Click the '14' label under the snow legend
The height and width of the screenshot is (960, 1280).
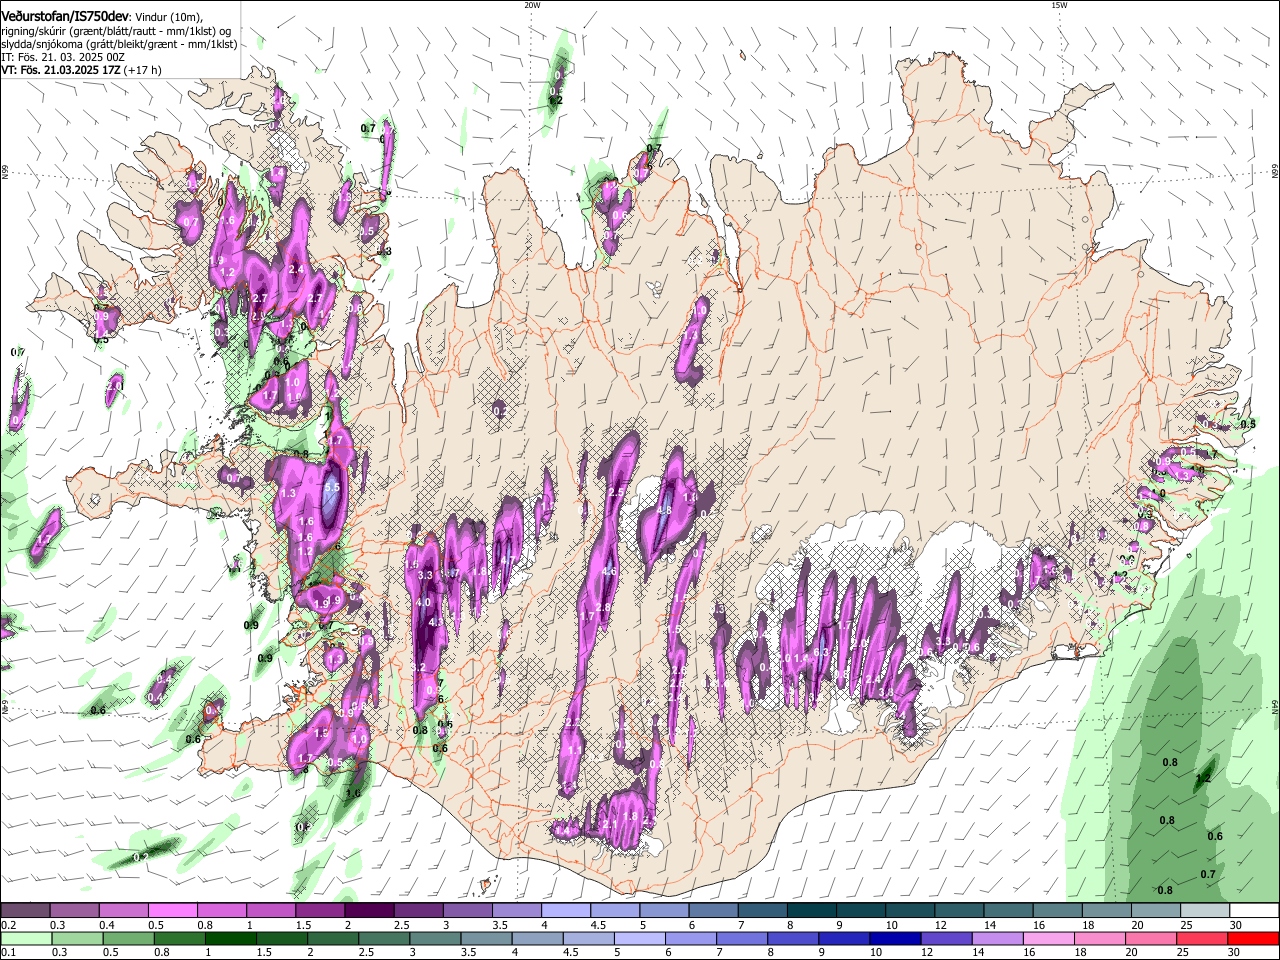[x=989, y=925]
